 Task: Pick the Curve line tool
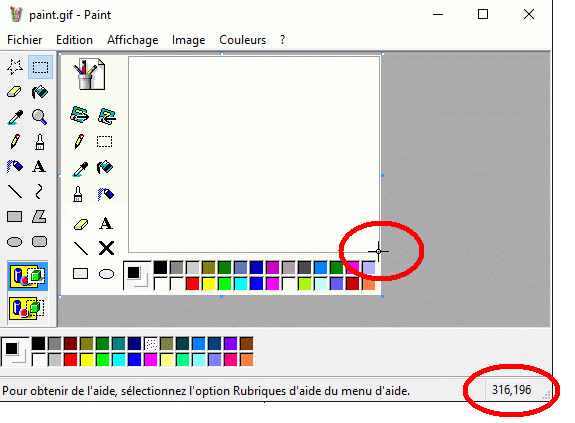pyautogui.click(x=40, y=191)
